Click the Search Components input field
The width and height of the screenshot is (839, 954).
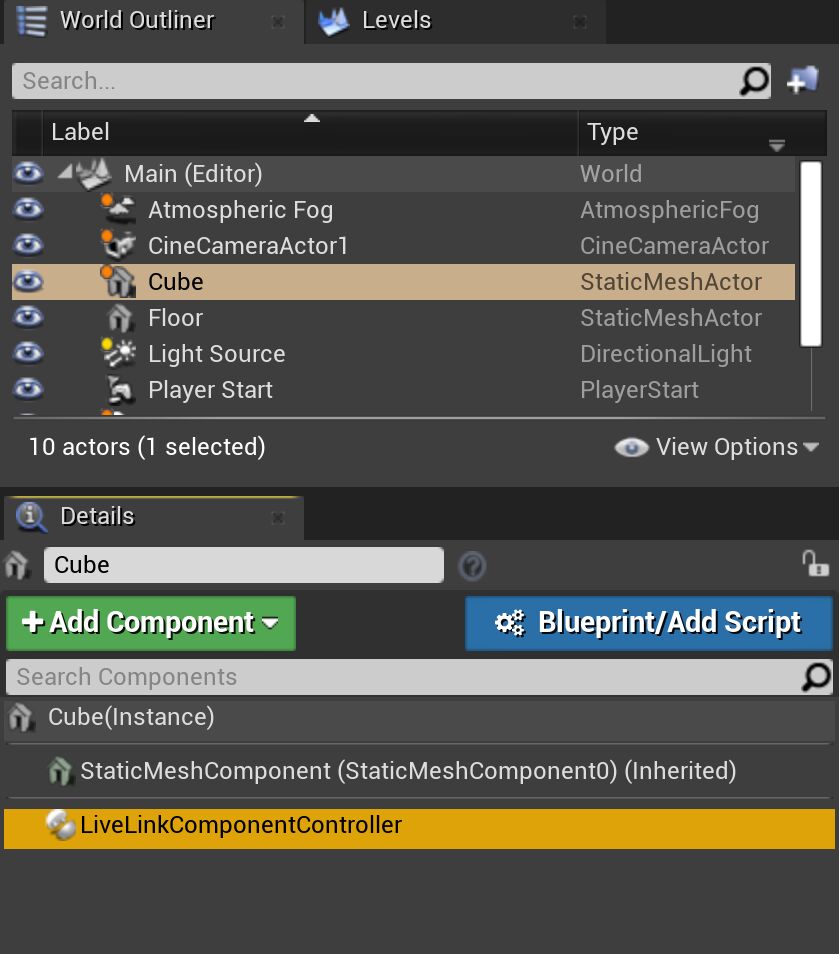point(400,677)
